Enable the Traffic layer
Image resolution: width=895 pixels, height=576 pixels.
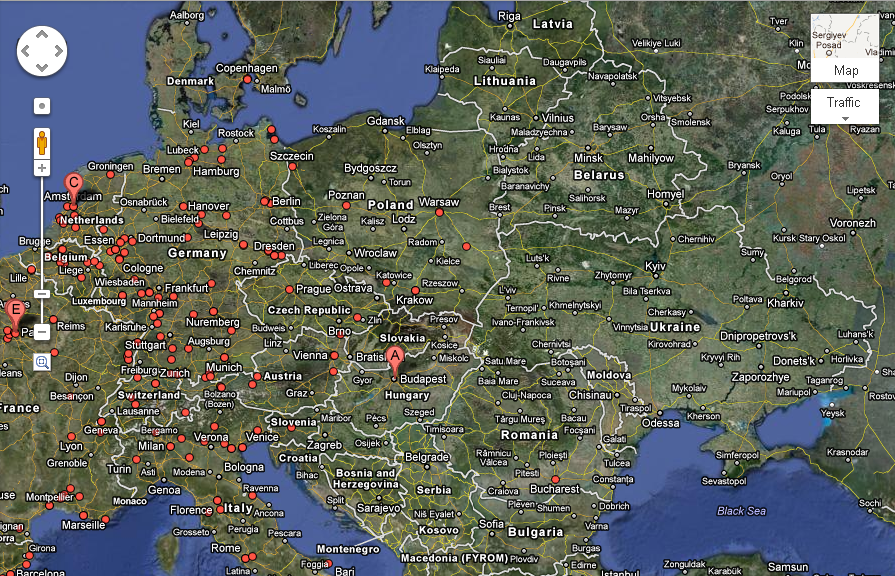844,103
